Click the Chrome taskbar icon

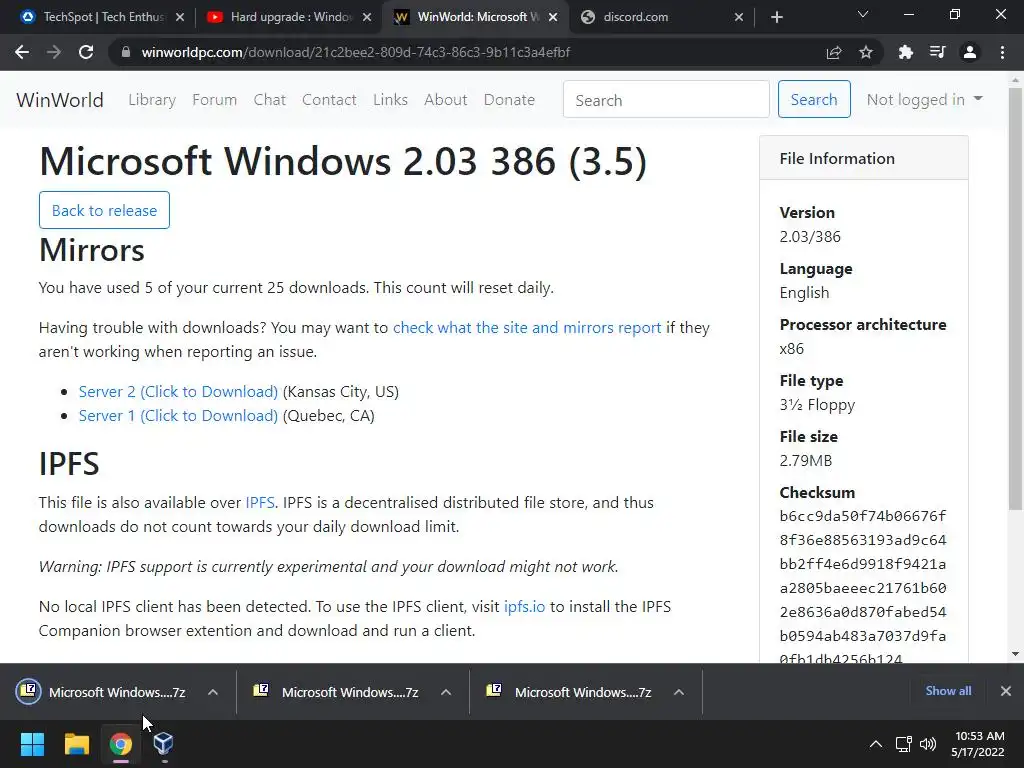121,744
